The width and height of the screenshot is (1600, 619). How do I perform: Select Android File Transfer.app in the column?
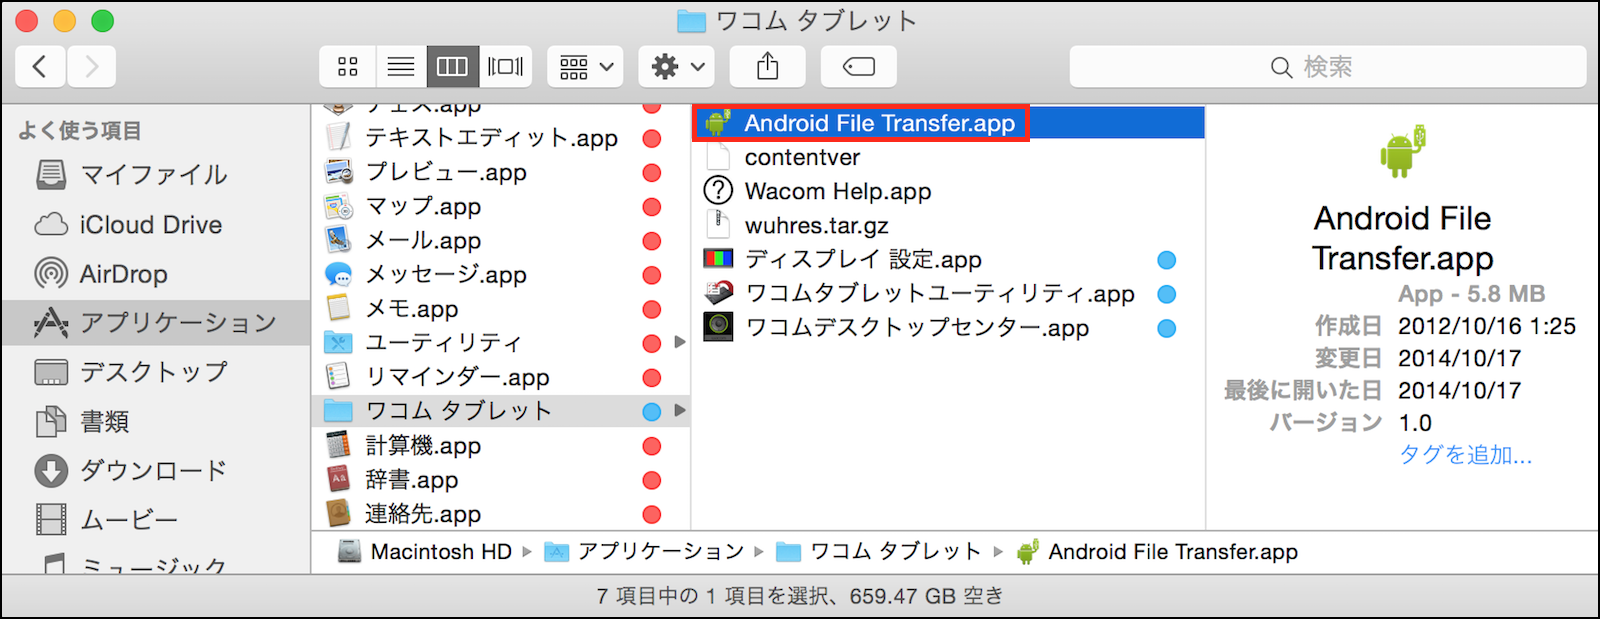point(948,123)
